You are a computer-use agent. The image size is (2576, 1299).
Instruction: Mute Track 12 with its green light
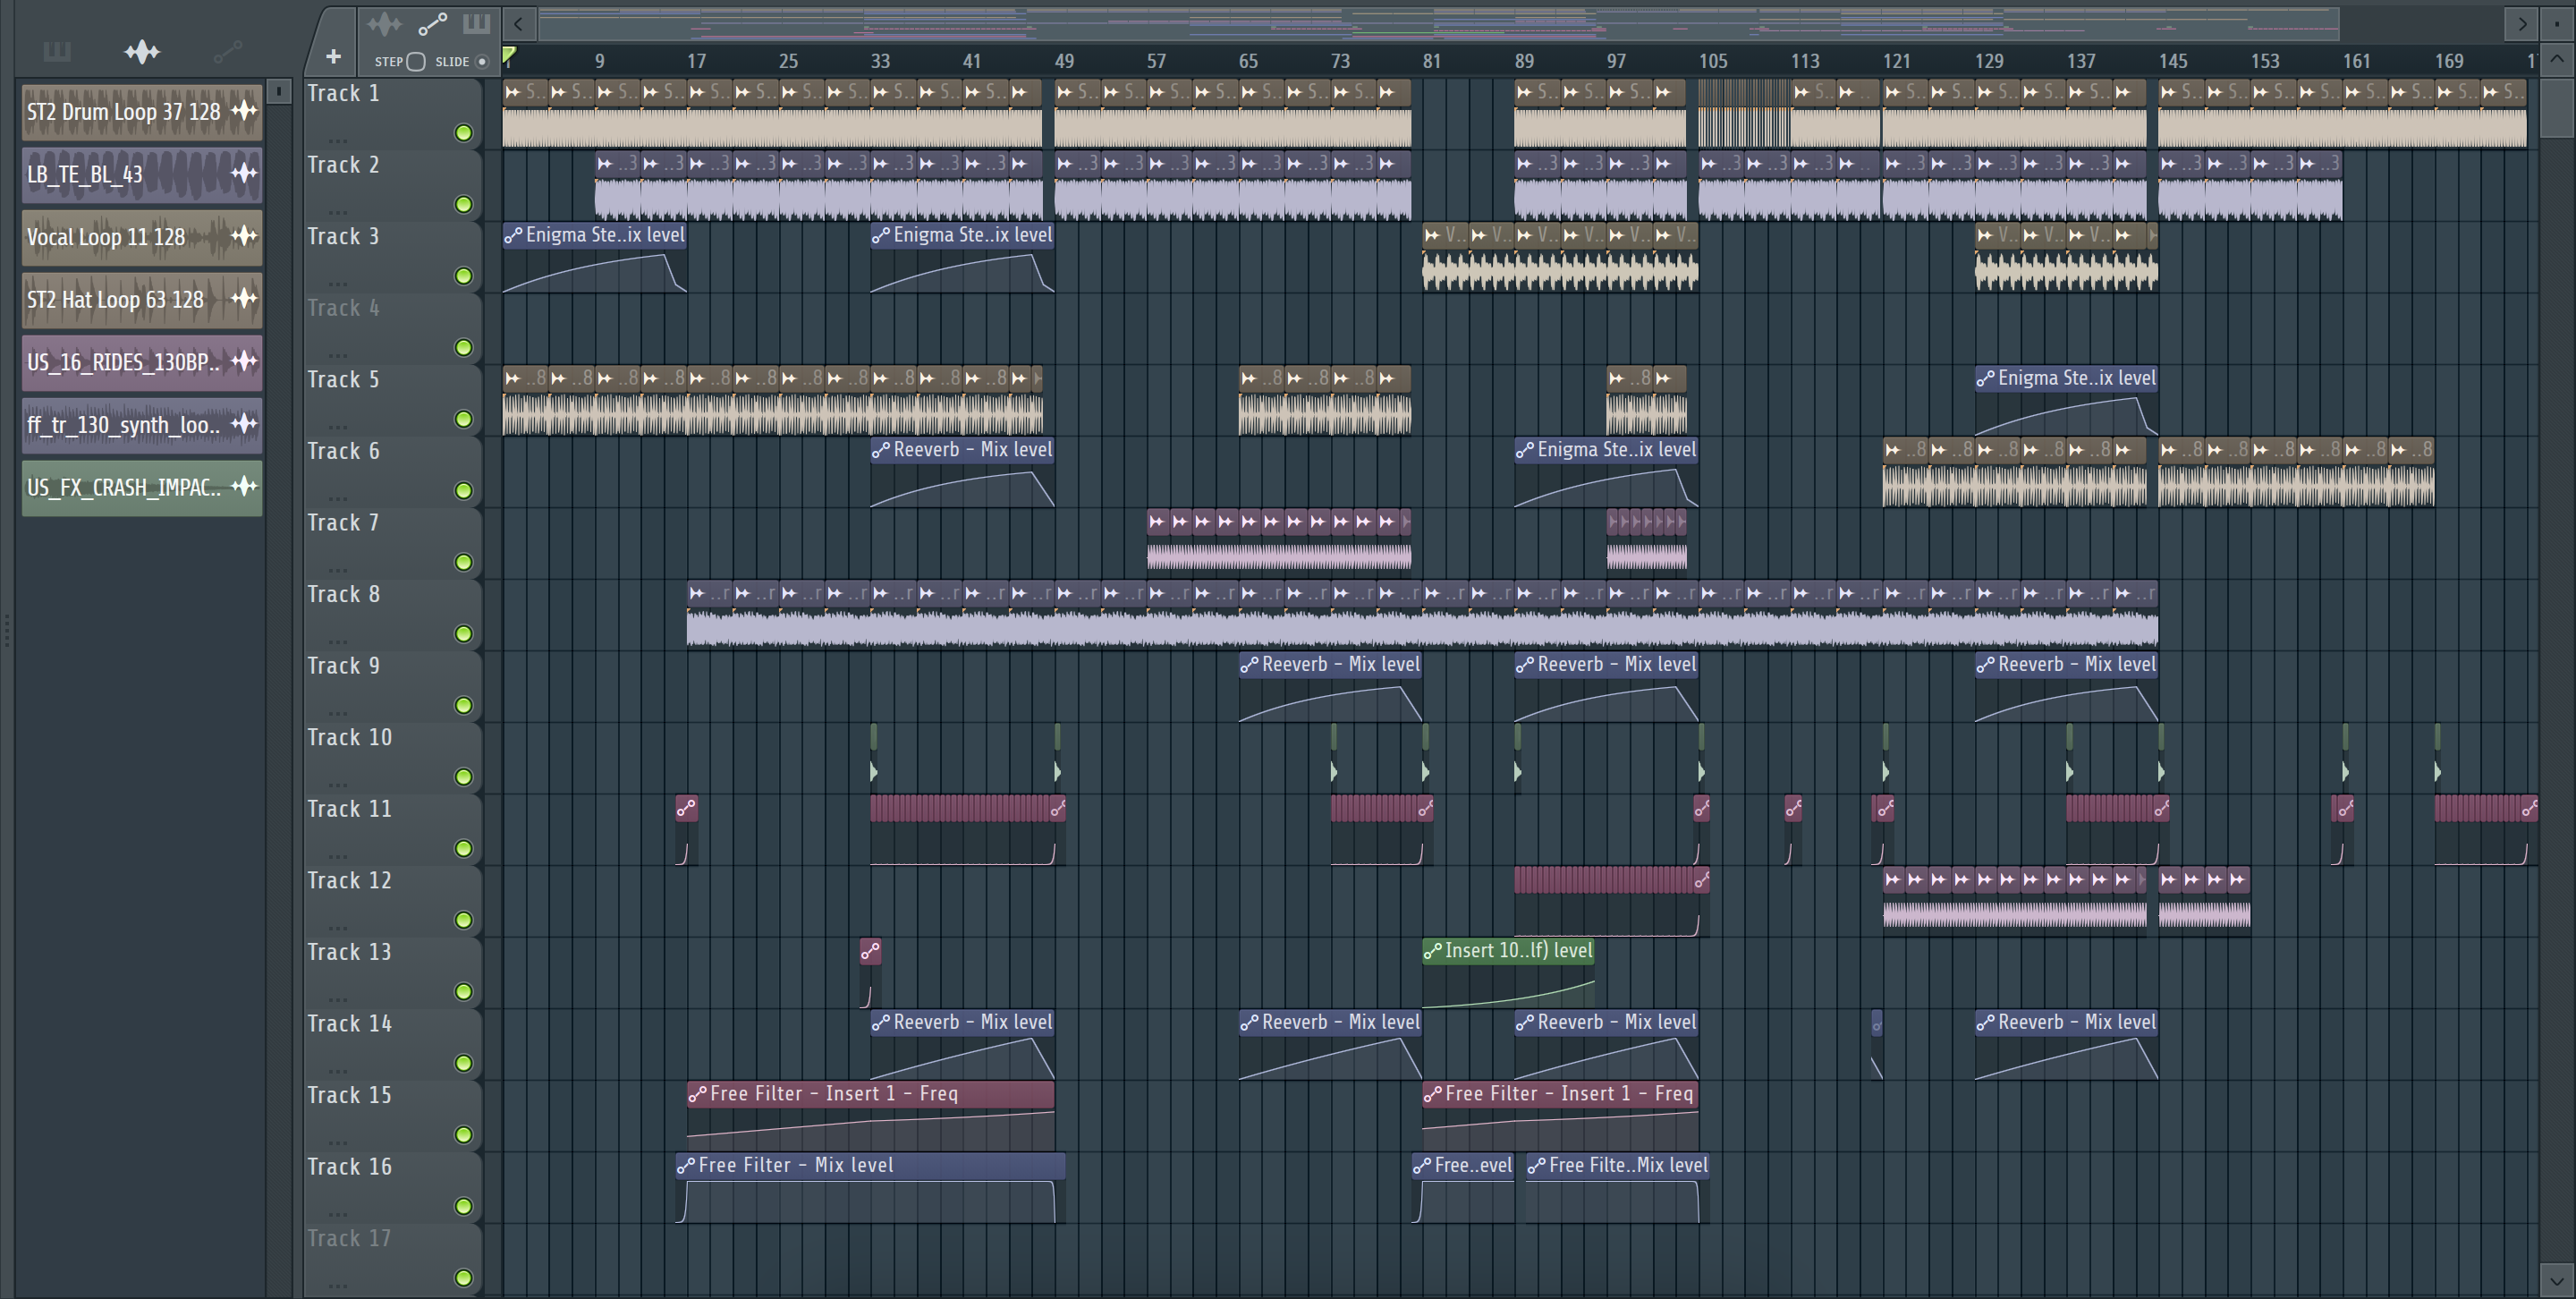[463, 920]
